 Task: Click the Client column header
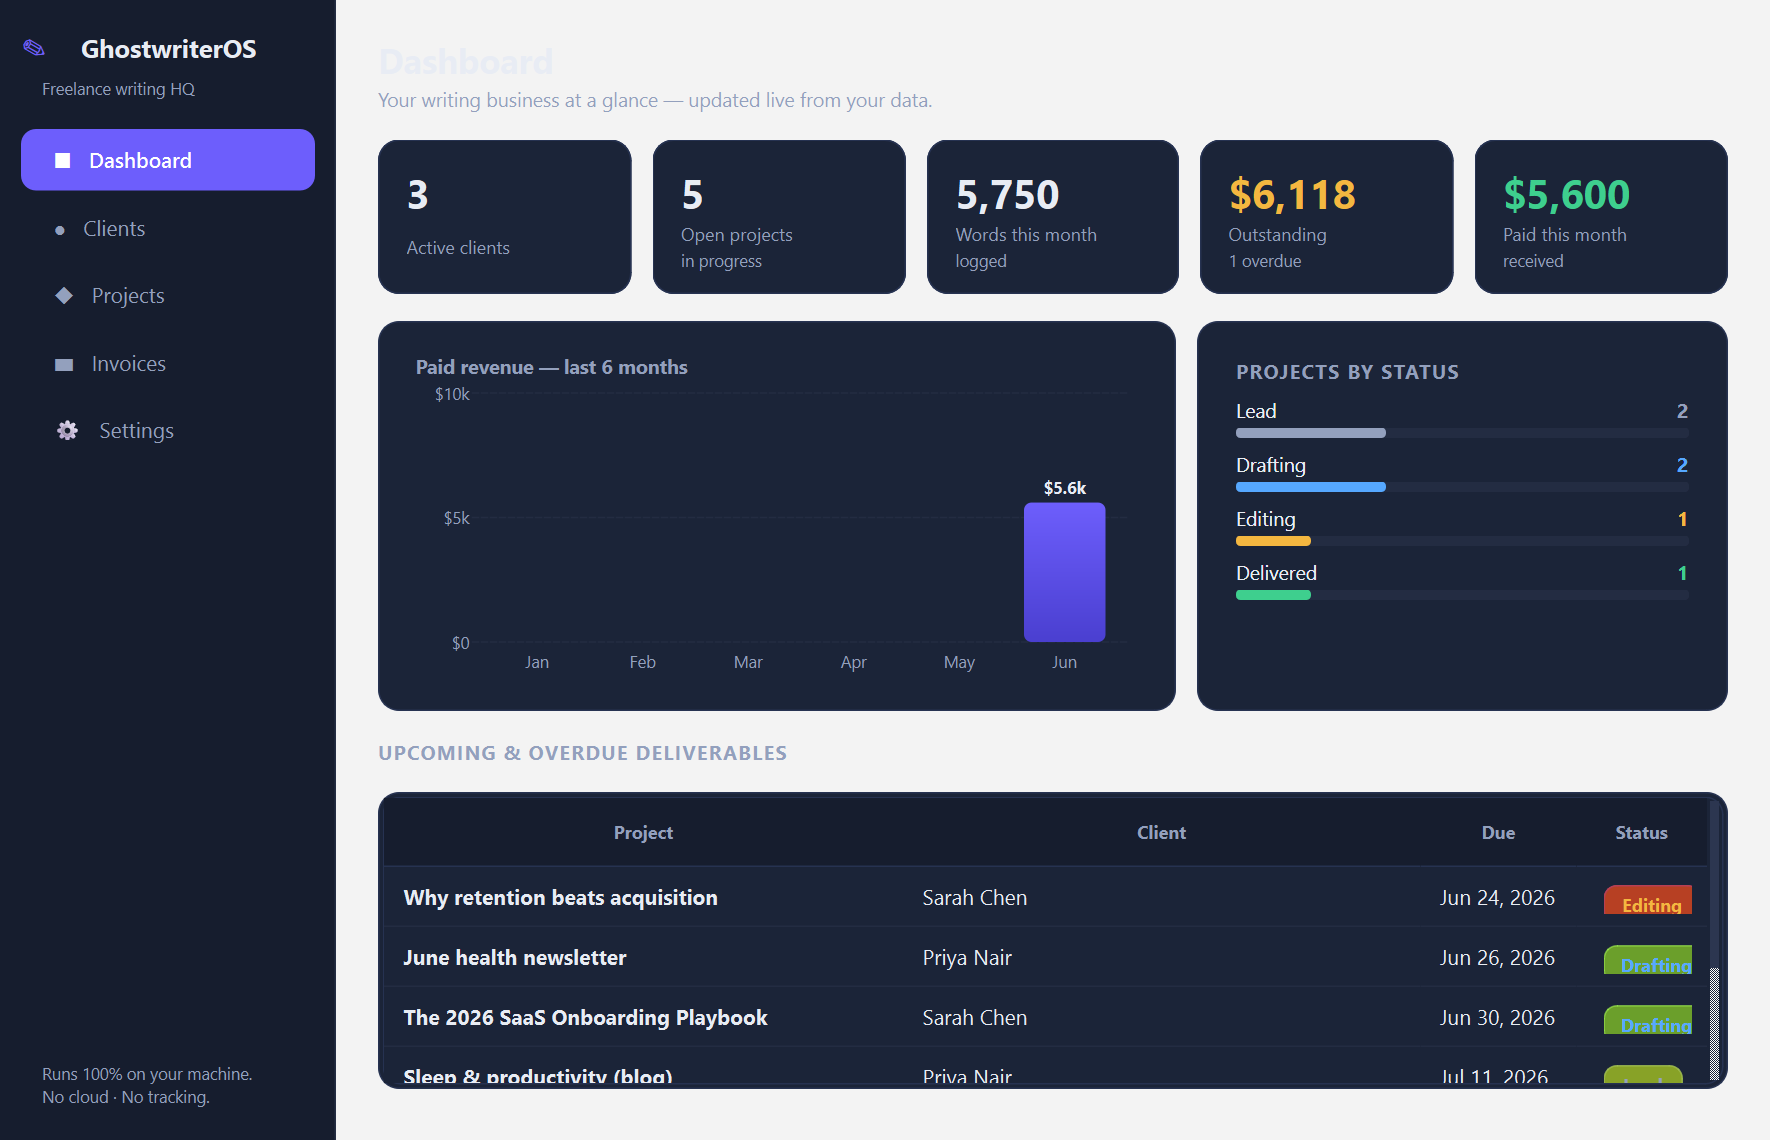(1161, 832)
